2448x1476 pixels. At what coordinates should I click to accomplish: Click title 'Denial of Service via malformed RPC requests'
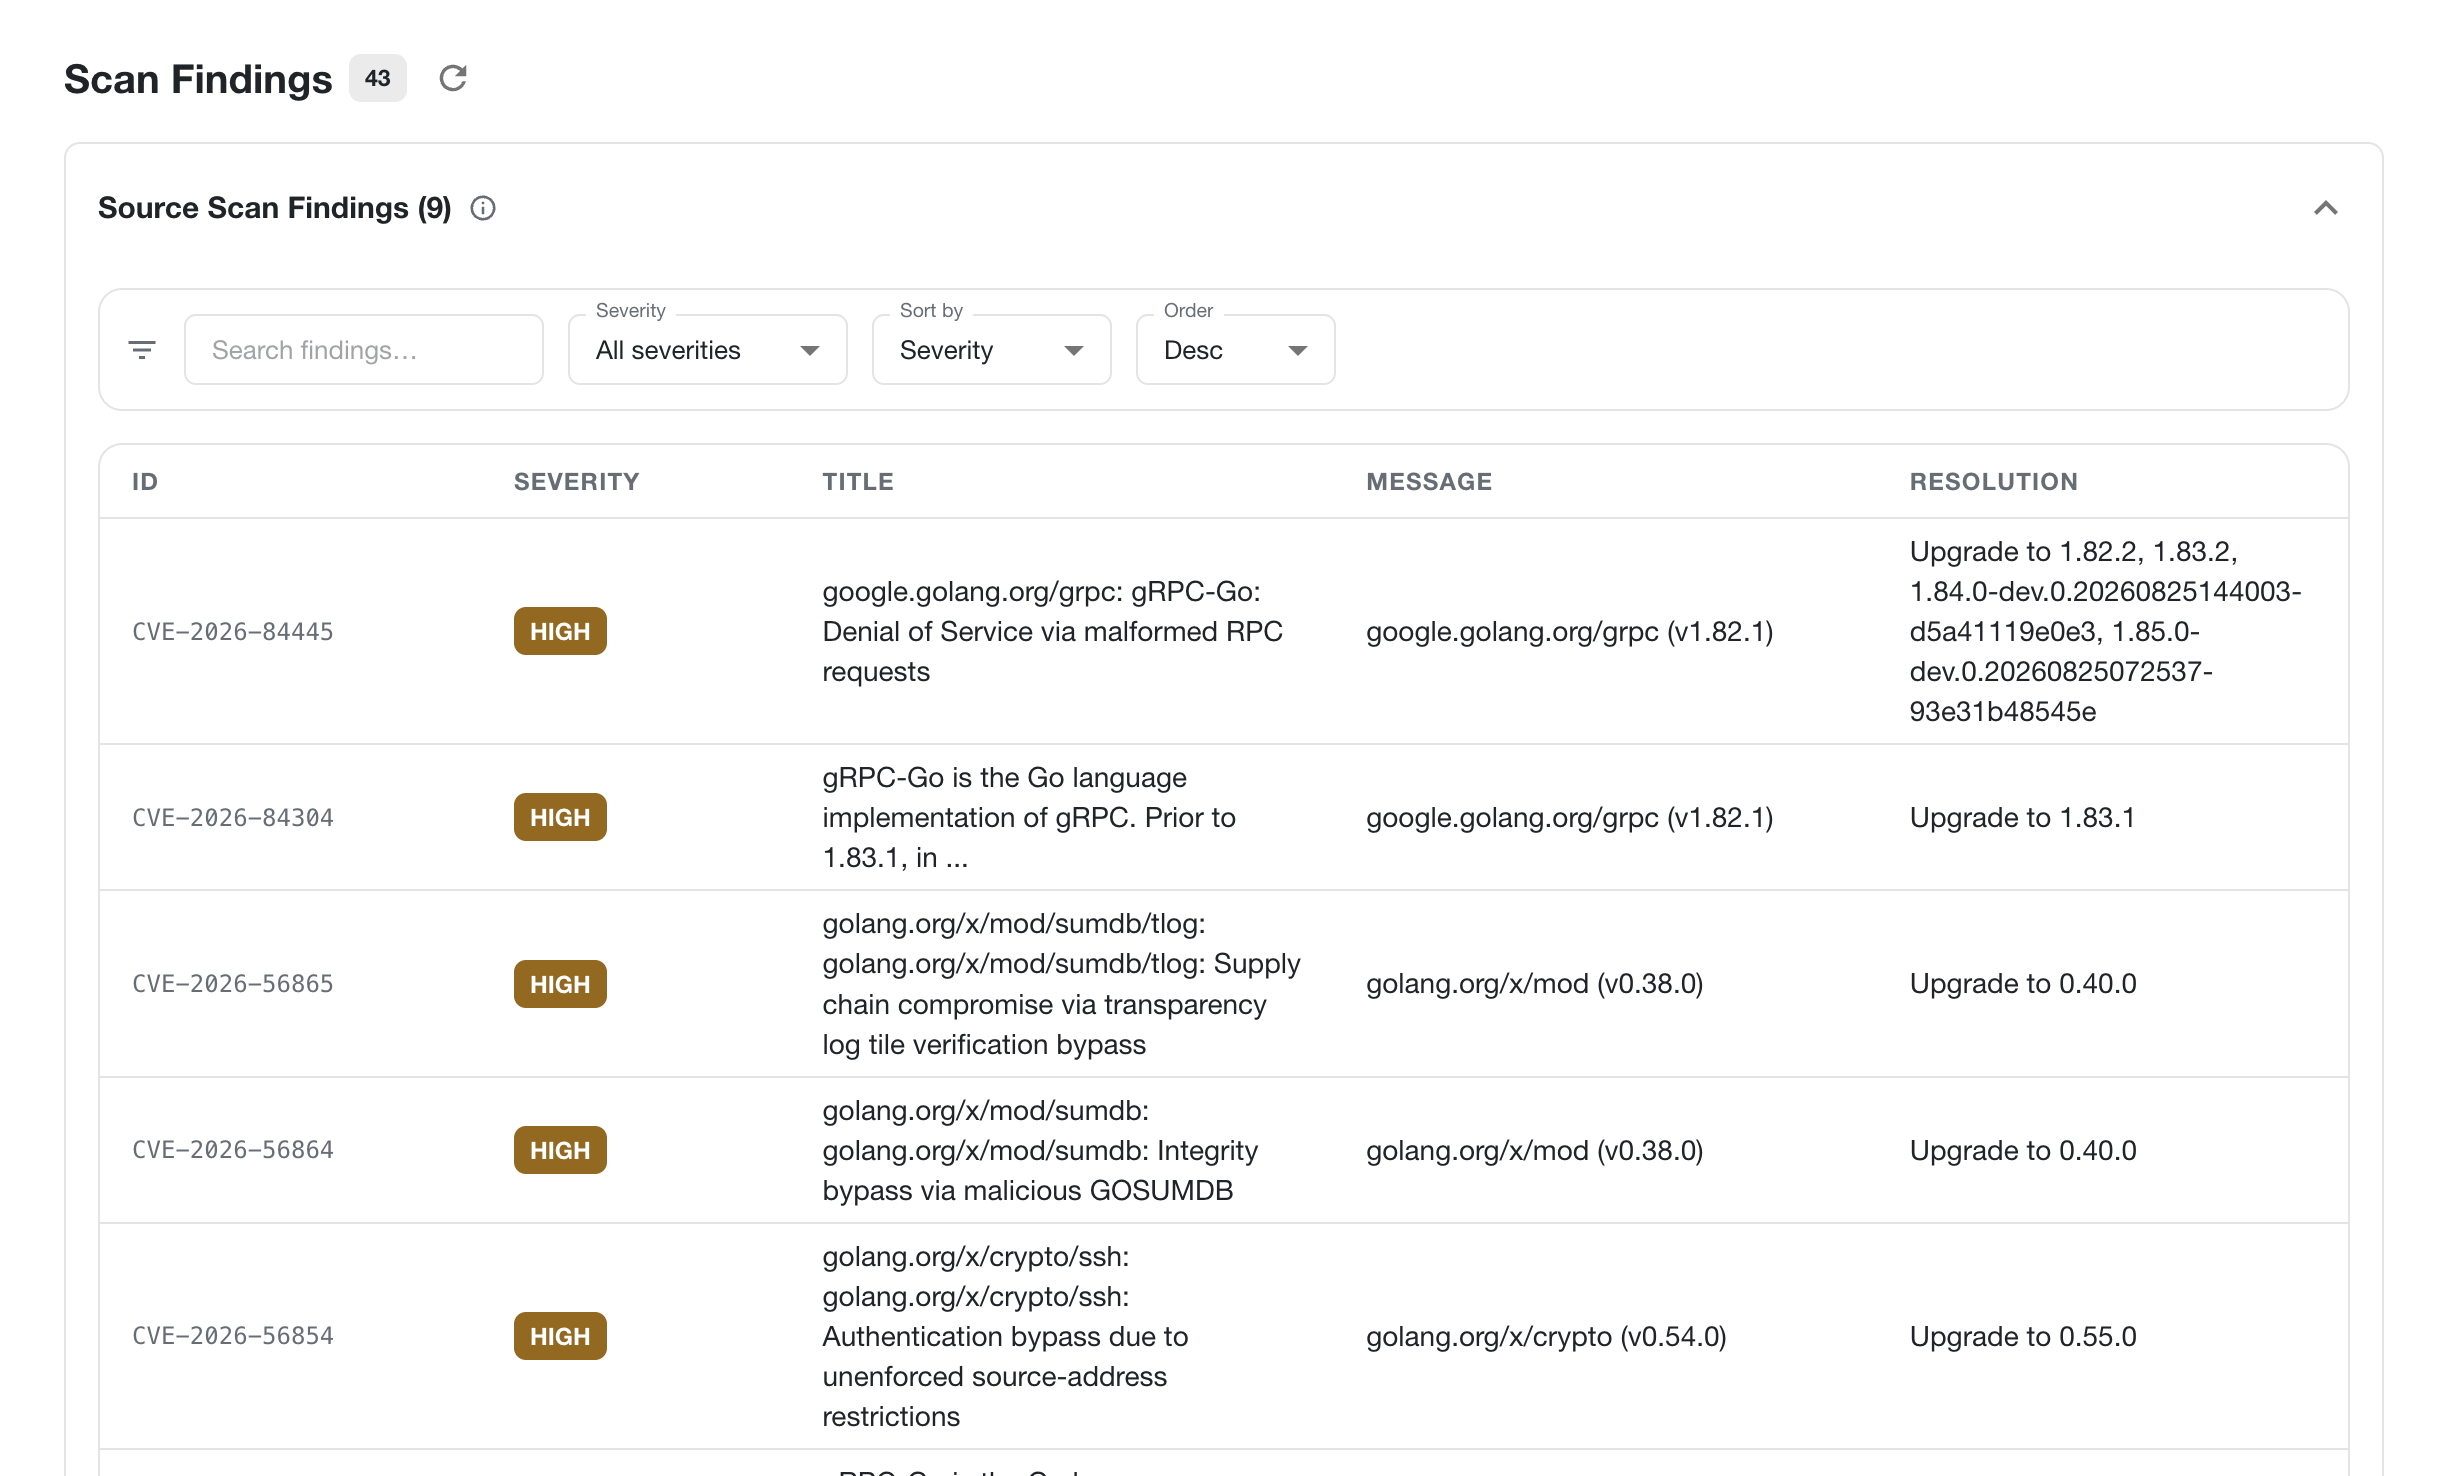1052,632
